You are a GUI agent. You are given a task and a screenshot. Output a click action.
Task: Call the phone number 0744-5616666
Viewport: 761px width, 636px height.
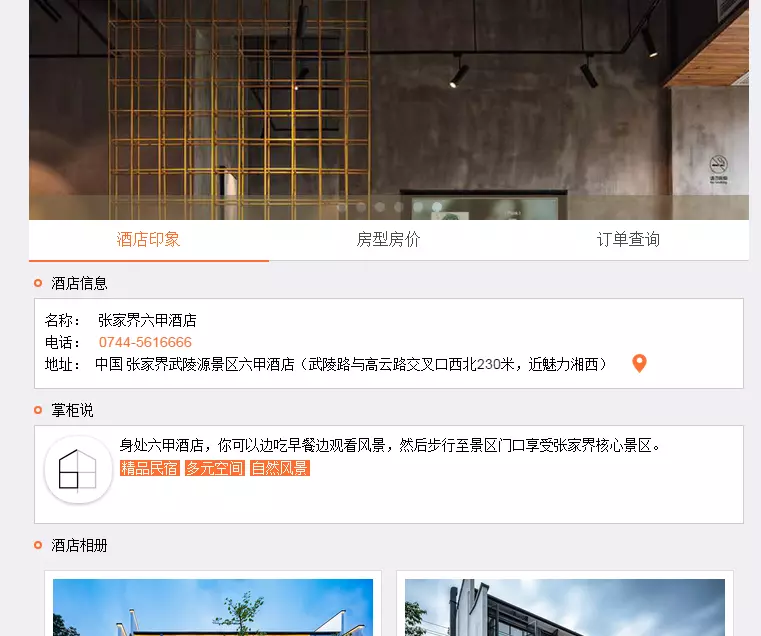coord(145,342)
